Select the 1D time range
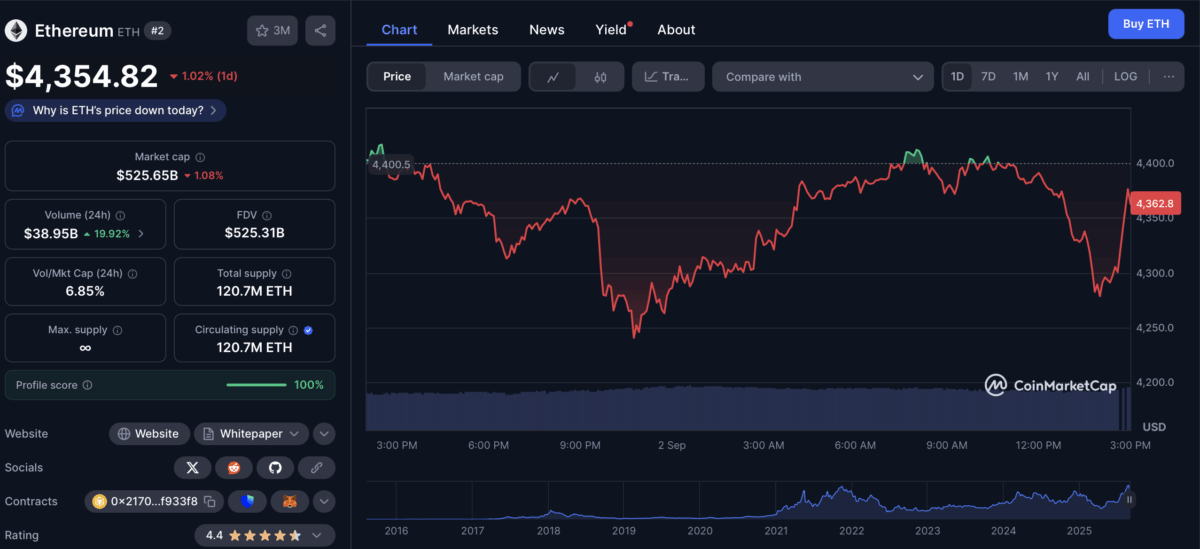The height and width of the screenshot is (549, 1200). tap(958, 77)
